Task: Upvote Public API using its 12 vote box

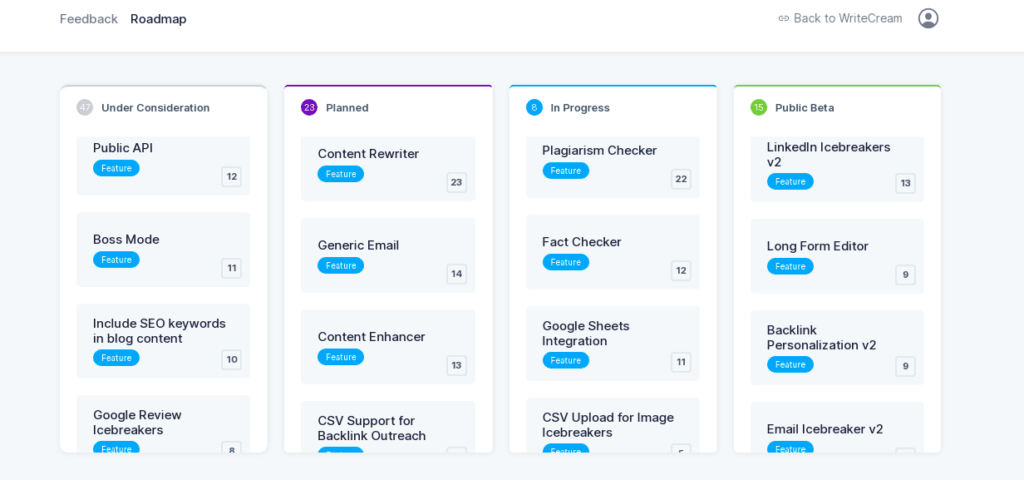Action: click(x=232, y=176)
